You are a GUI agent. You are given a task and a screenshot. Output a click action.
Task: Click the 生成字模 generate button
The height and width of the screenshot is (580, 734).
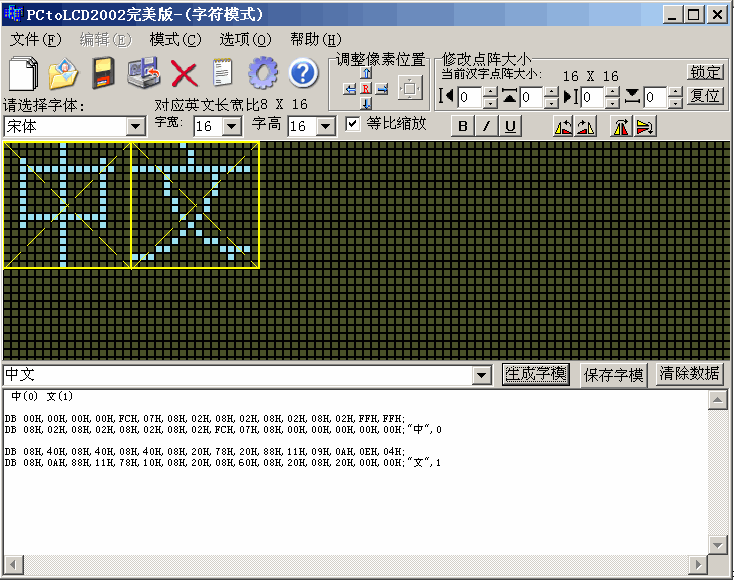[536, 374]
